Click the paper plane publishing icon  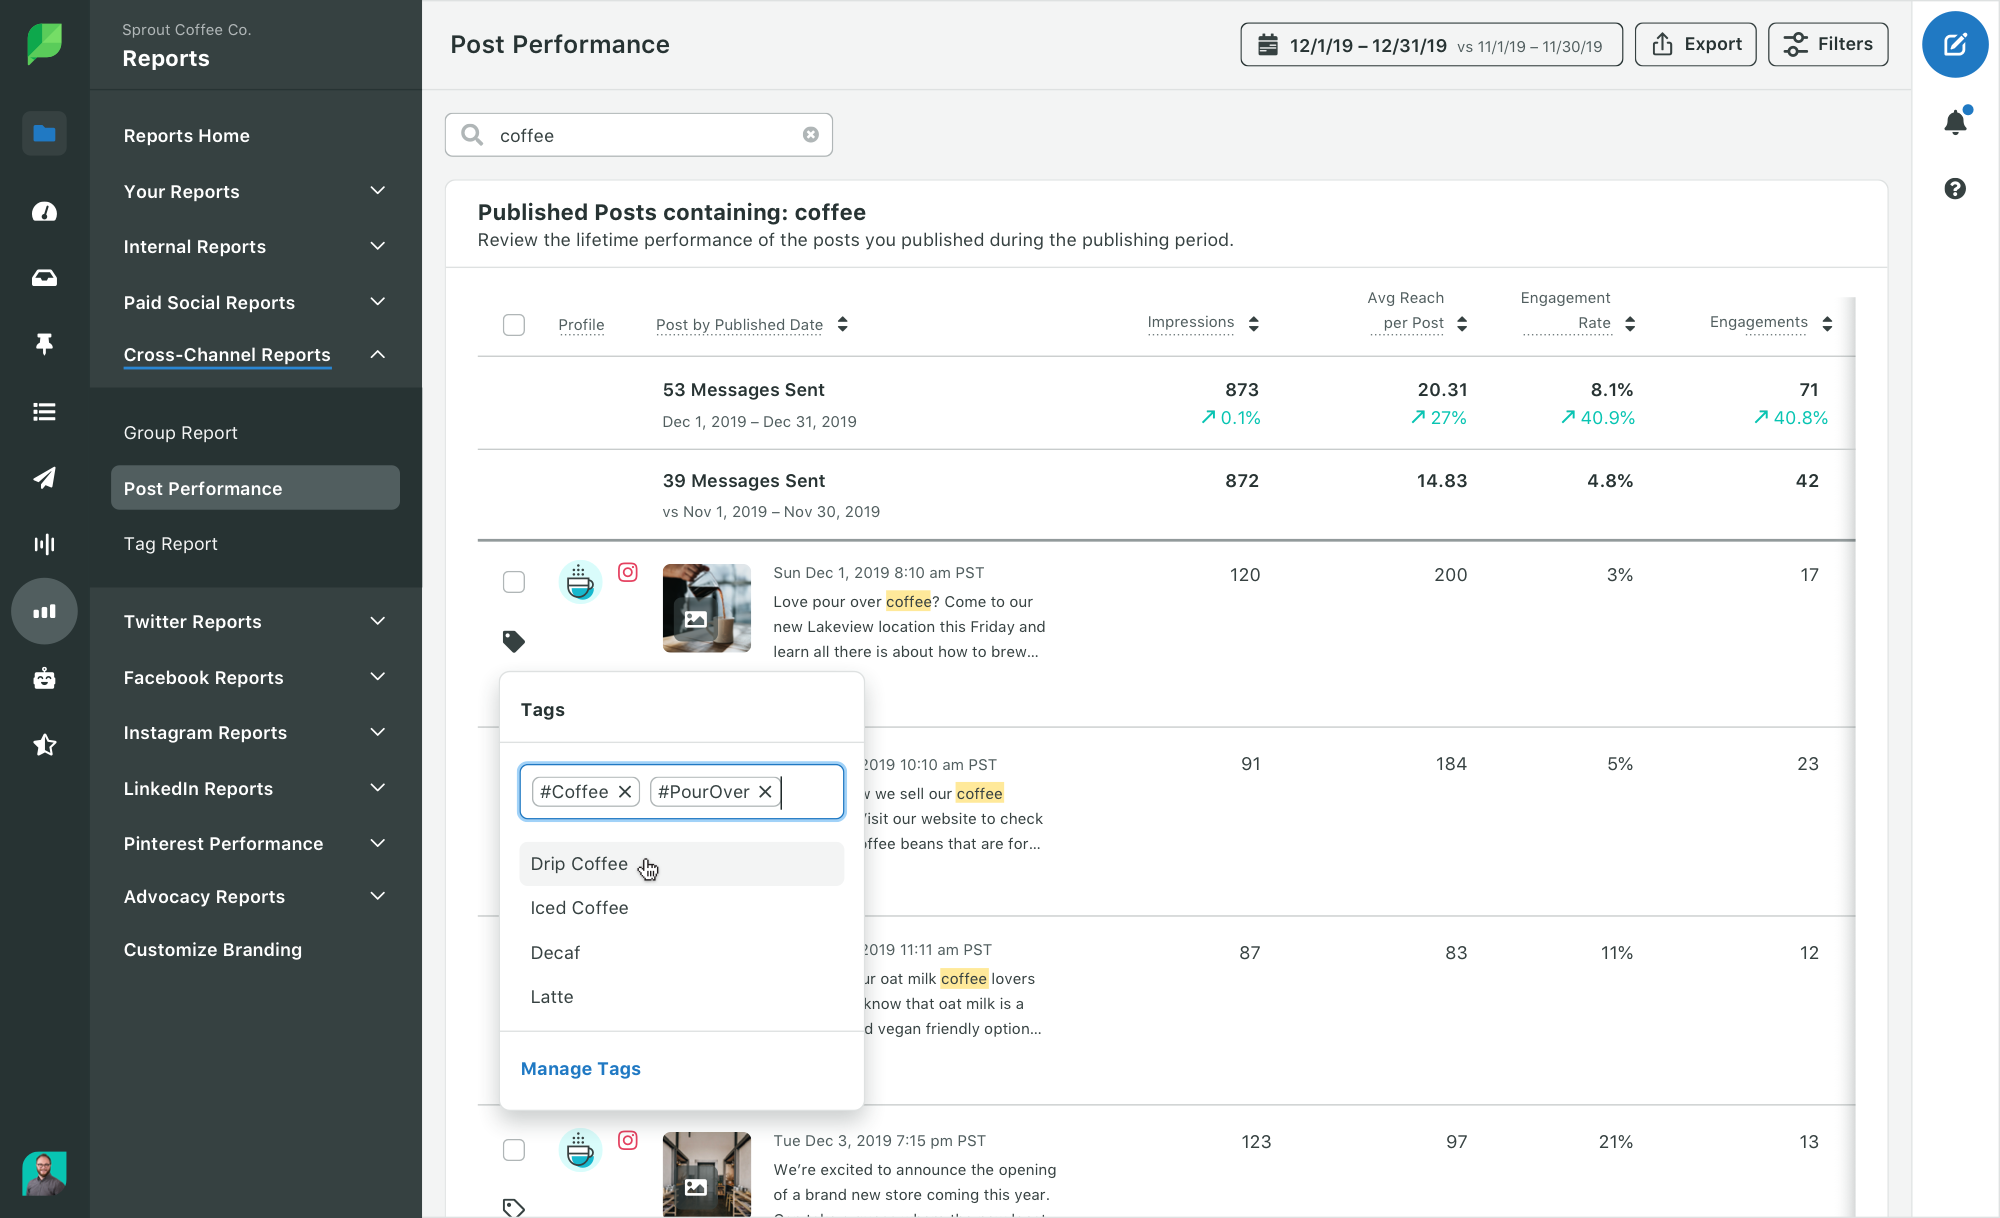[x=44, y=478]
